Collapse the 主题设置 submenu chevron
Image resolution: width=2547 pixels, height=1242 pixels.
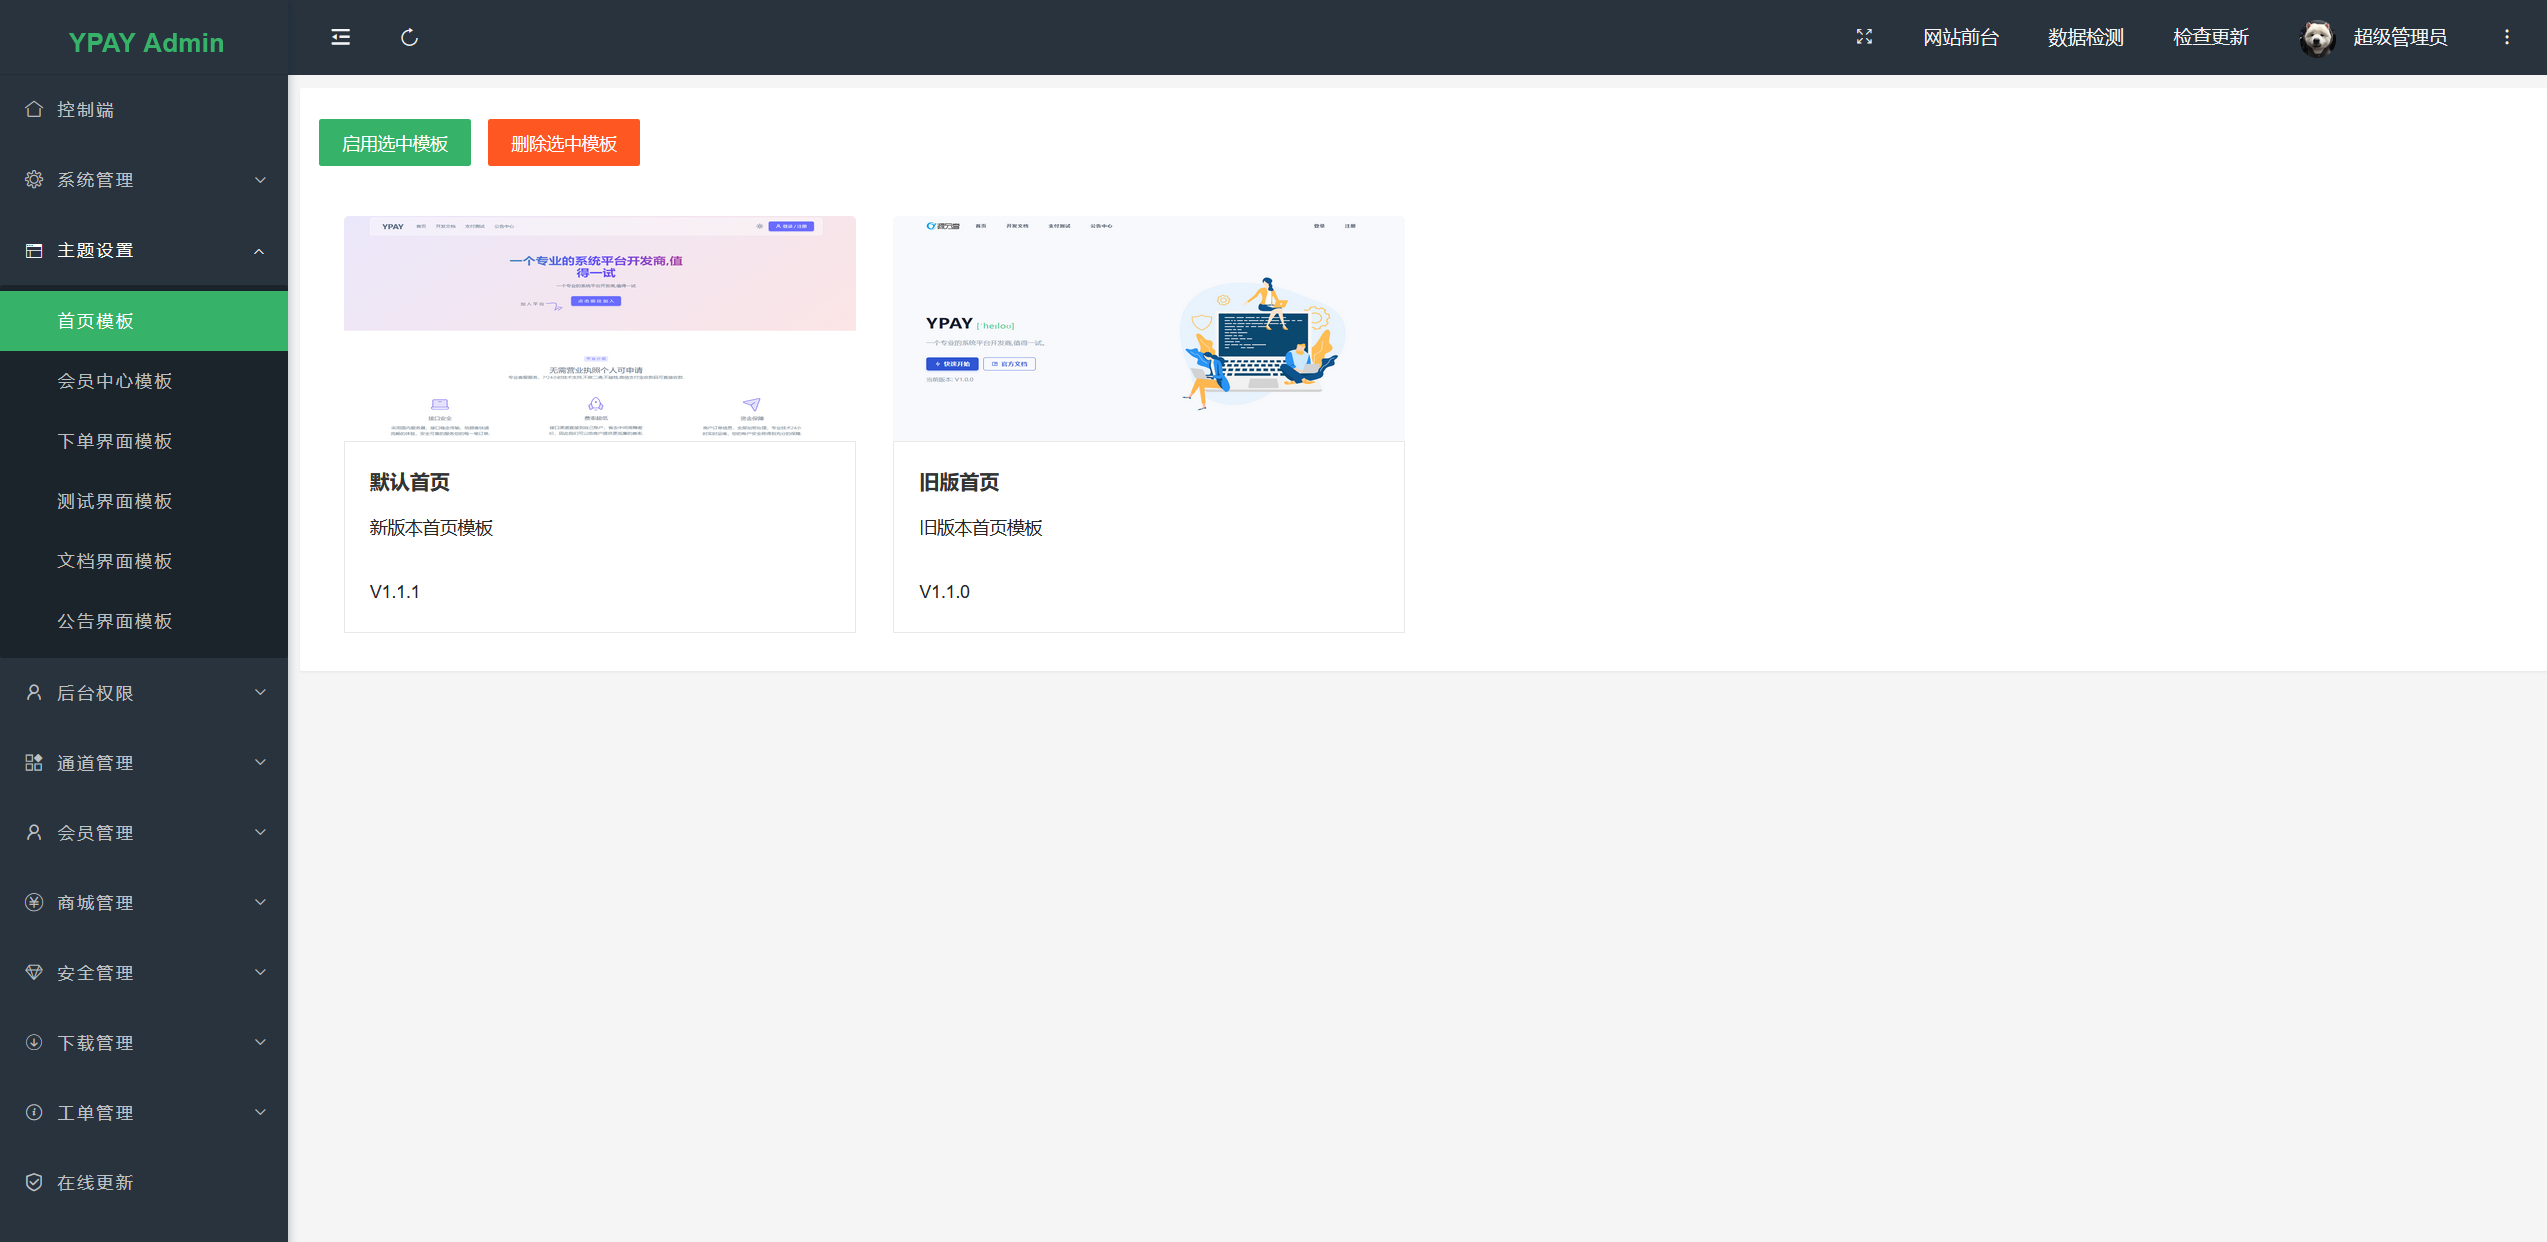click(260, 251)
